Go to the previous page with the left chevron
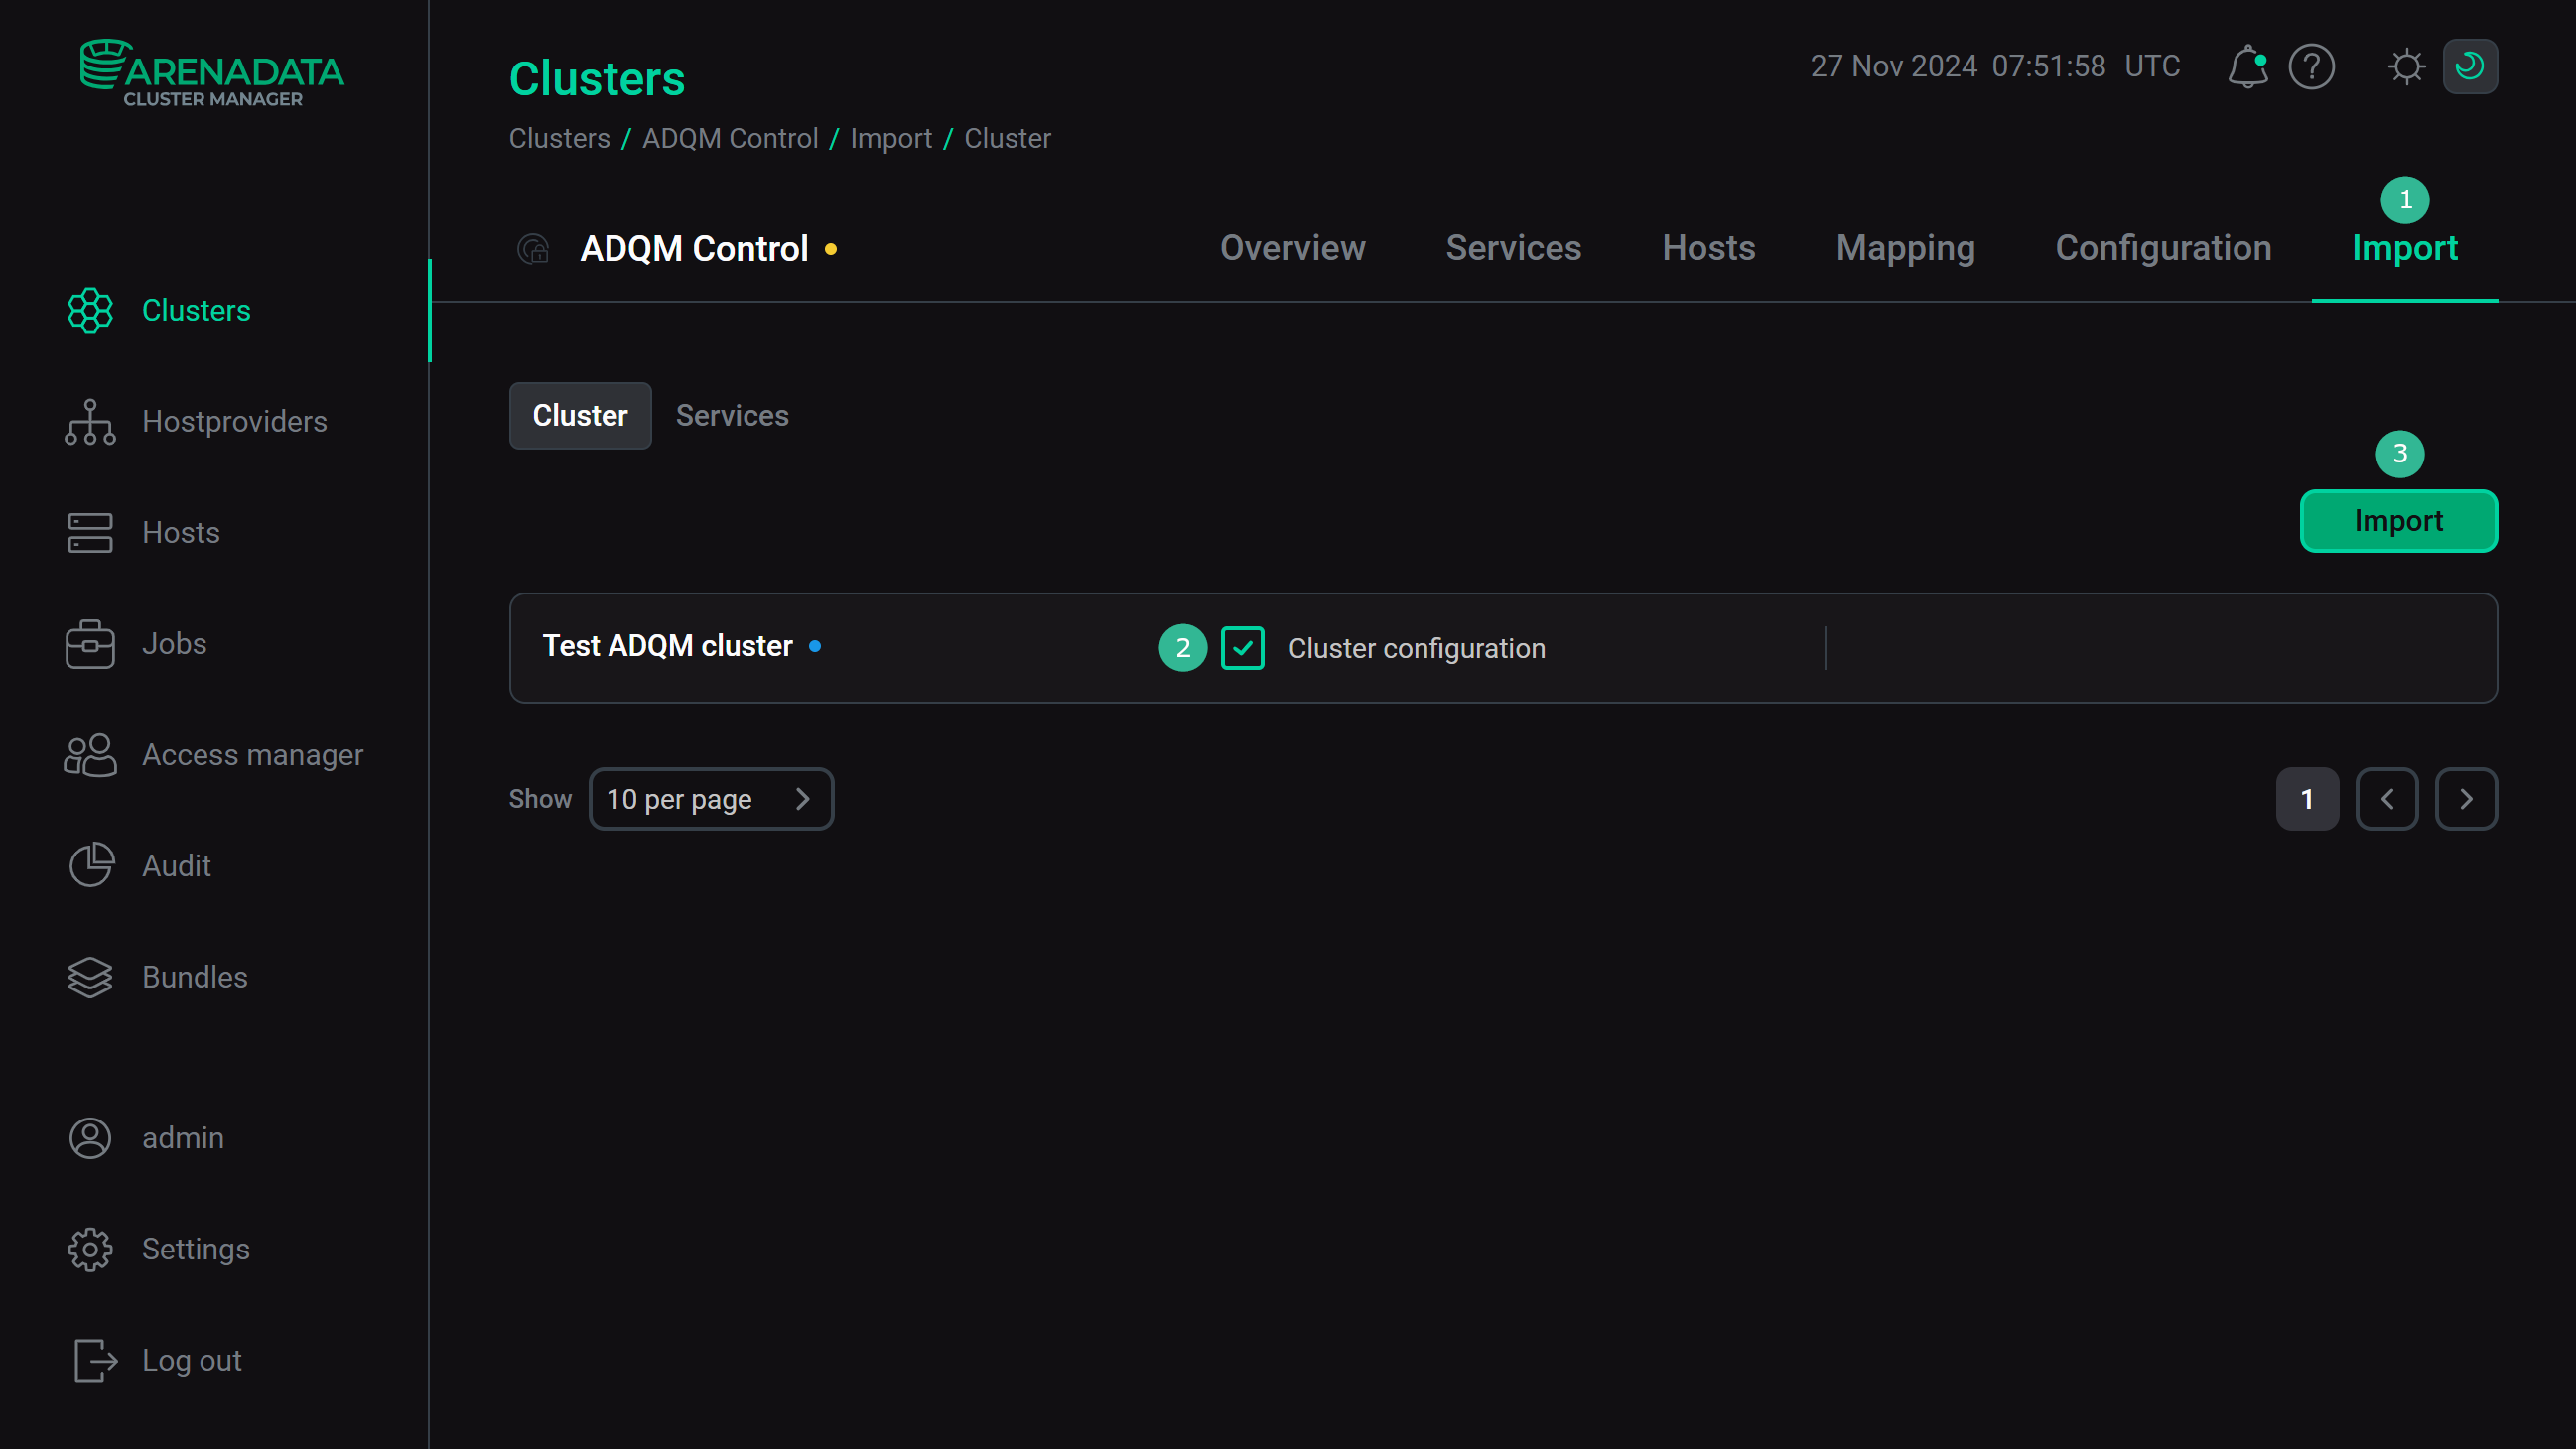Screen dimensions: 2576x1449 2387,798
